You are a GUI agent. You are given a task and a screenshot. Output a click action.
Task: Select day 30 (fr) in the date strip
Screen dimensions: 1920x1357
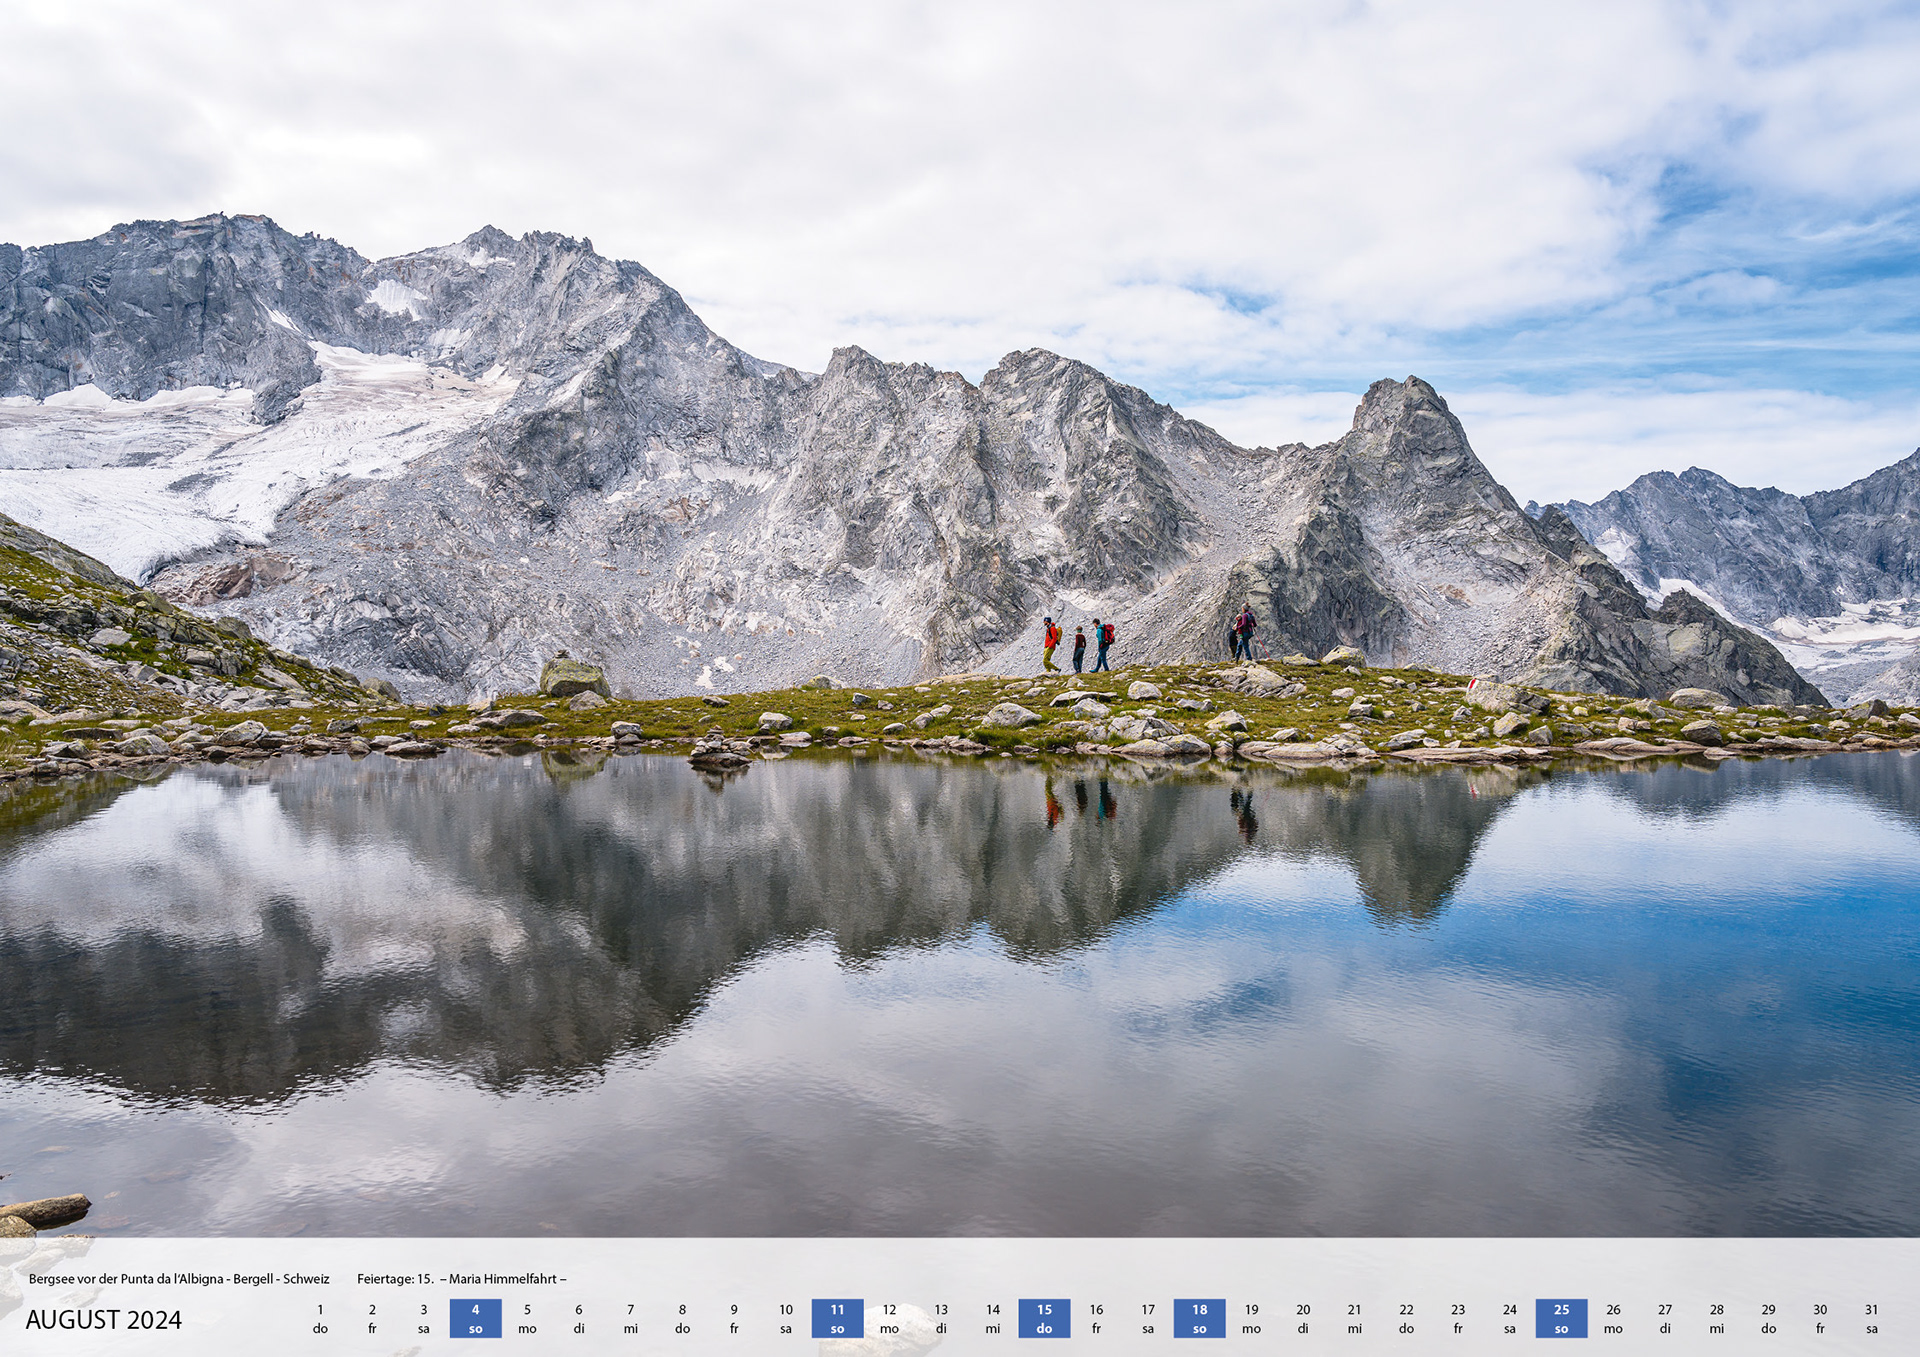point(1820,1319)
